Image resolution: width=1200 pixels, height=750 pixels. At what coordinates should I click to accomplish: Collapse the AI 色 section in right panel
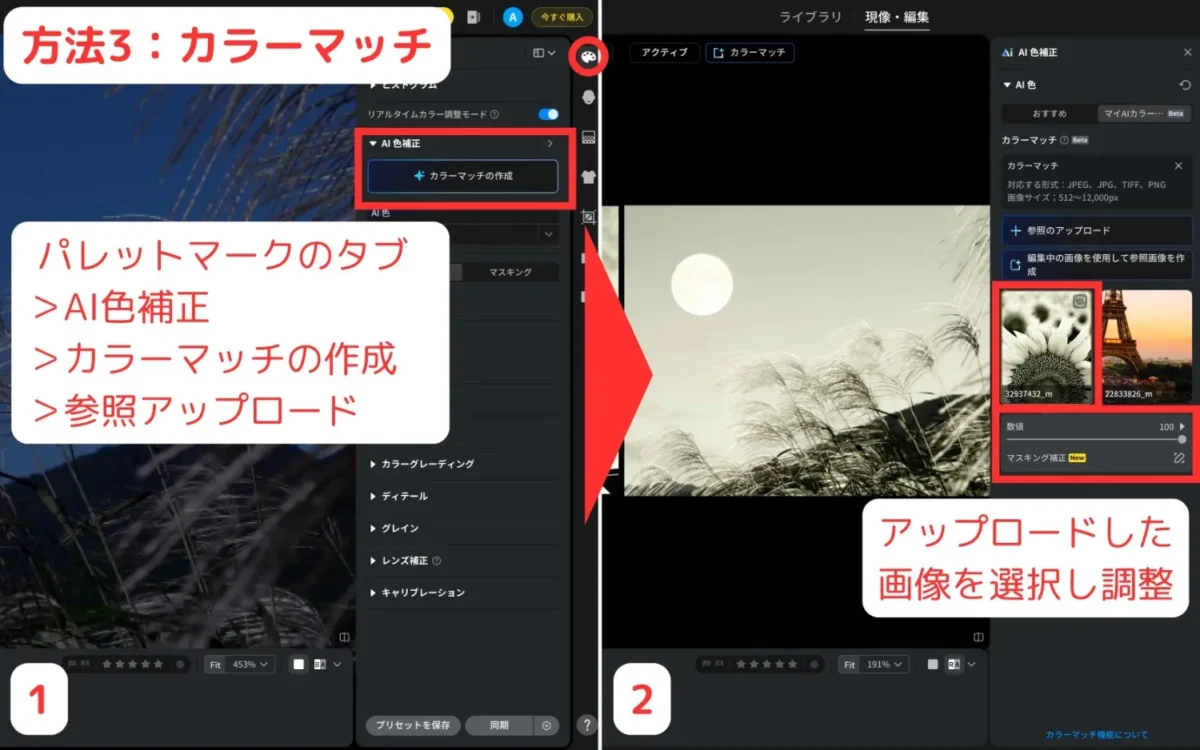pos(1007,86)
